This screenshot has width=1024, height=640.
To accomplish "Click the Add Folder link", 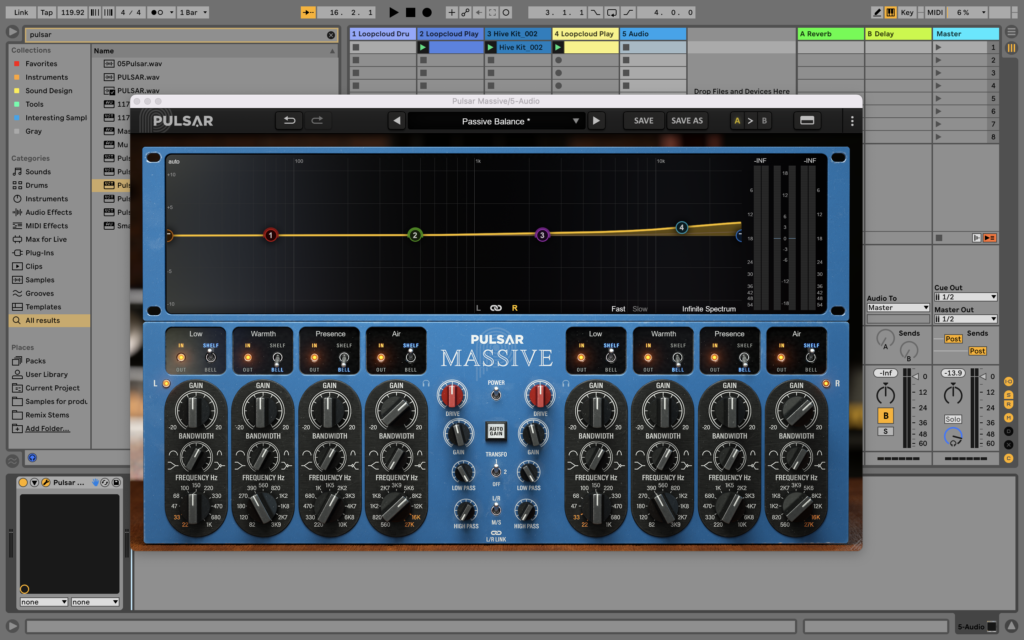I will point(47,429).
